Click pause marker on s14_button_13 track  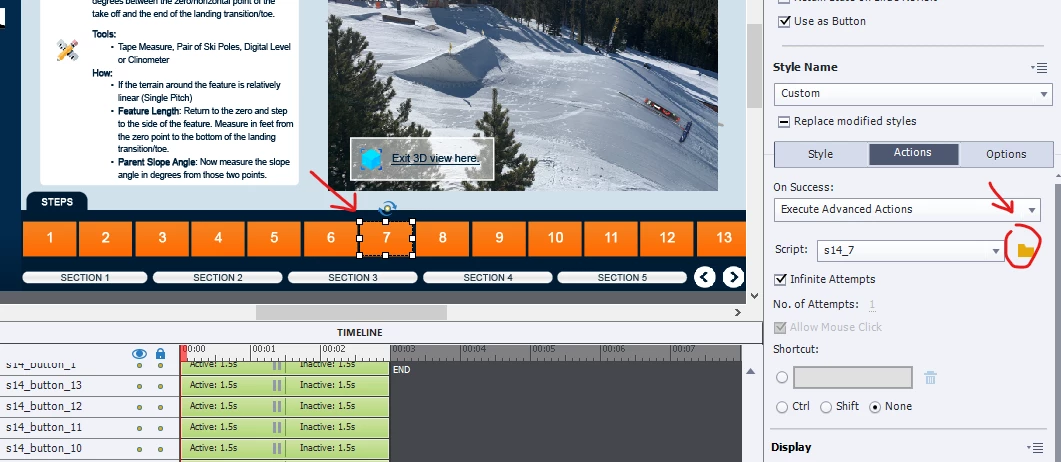pos(276,385)
